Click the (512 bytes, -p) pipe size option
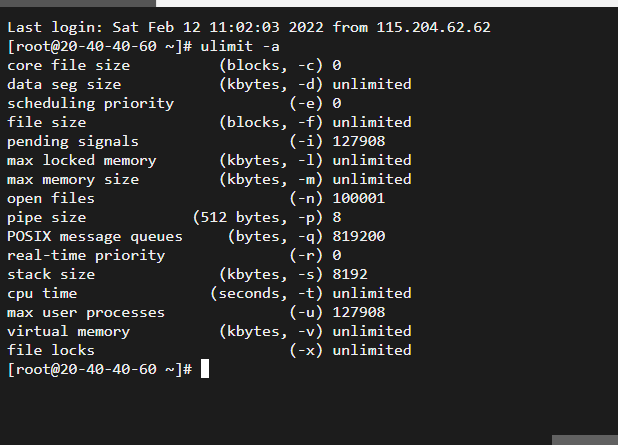 click(x=258, y=217)
